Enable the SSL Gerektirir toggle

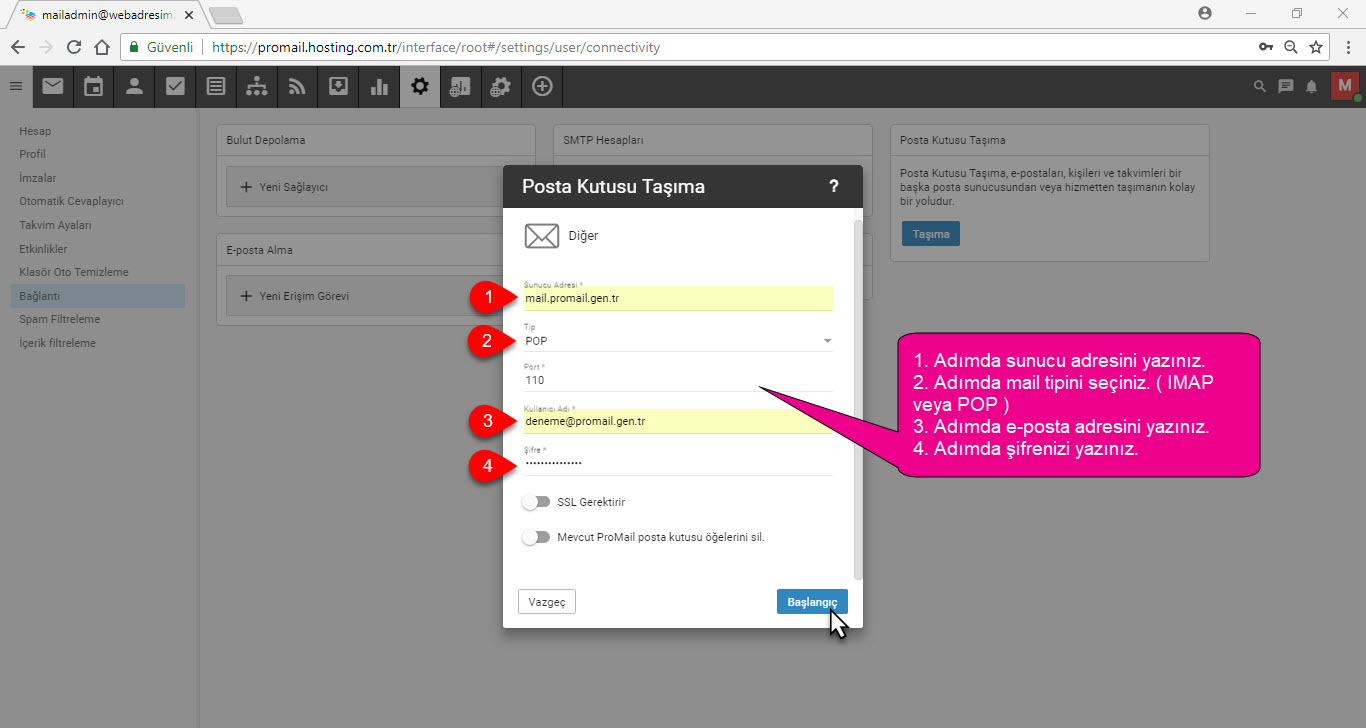coord(536,502)
